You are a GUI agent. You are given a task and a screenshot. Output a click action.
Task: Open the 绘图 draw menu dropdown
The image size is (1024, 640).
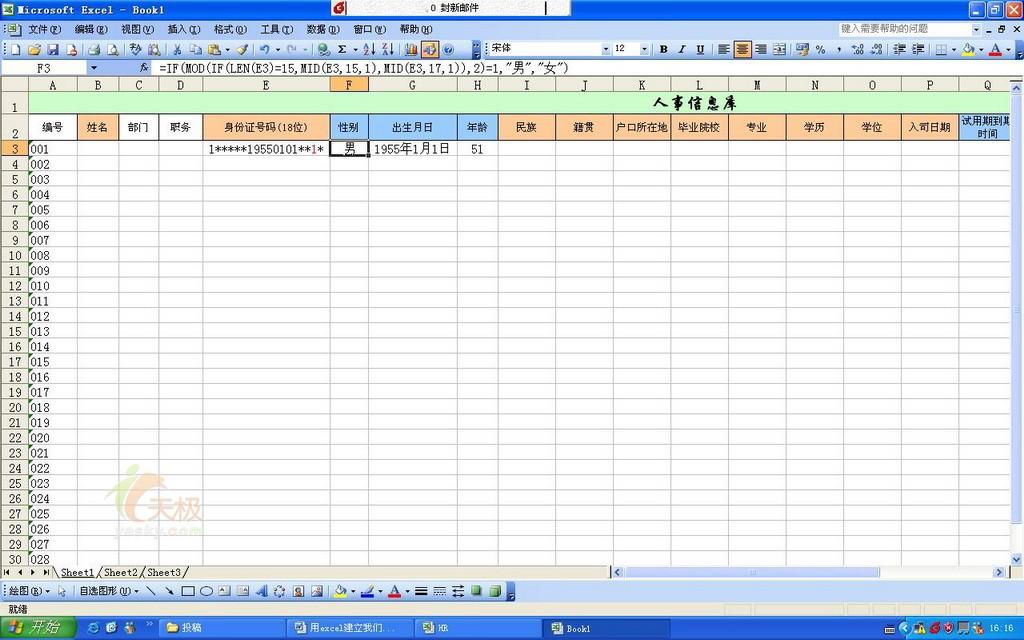coord(29,591)
